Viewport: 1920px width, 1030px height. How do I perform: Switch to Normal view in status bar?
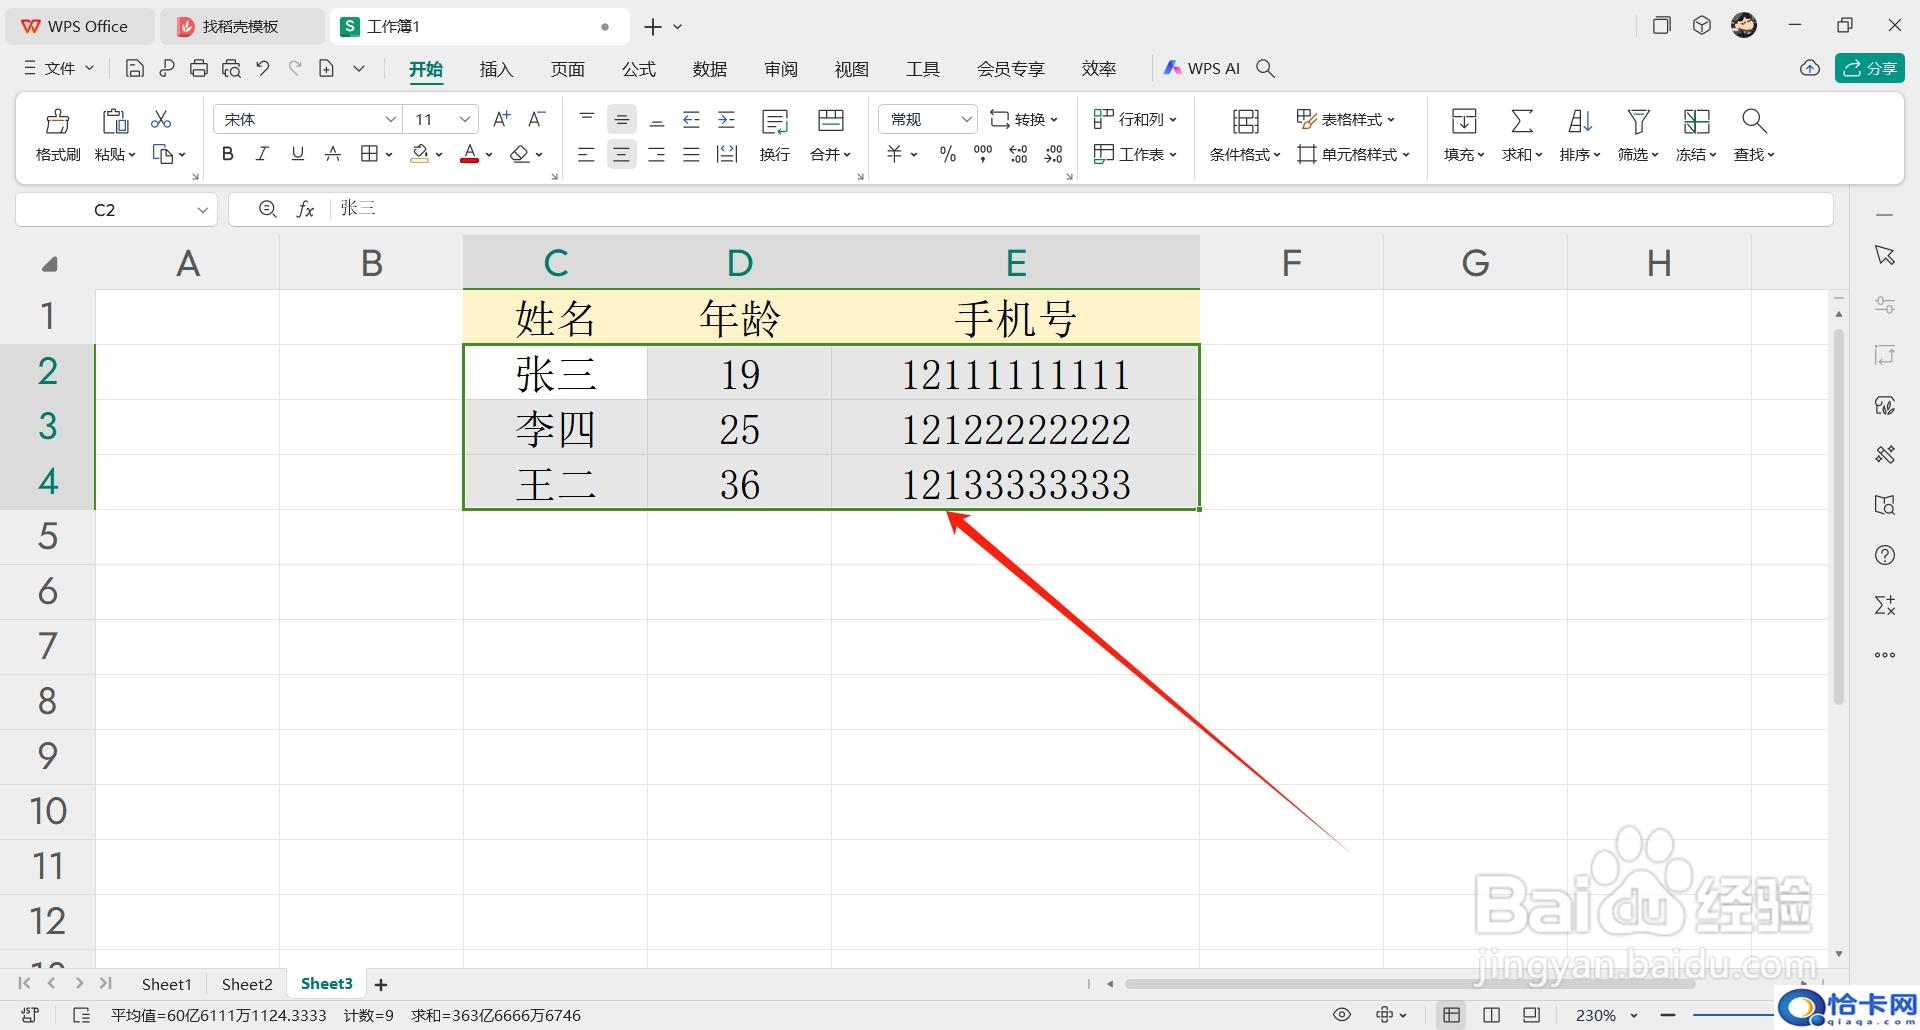pos(1452,1015)
